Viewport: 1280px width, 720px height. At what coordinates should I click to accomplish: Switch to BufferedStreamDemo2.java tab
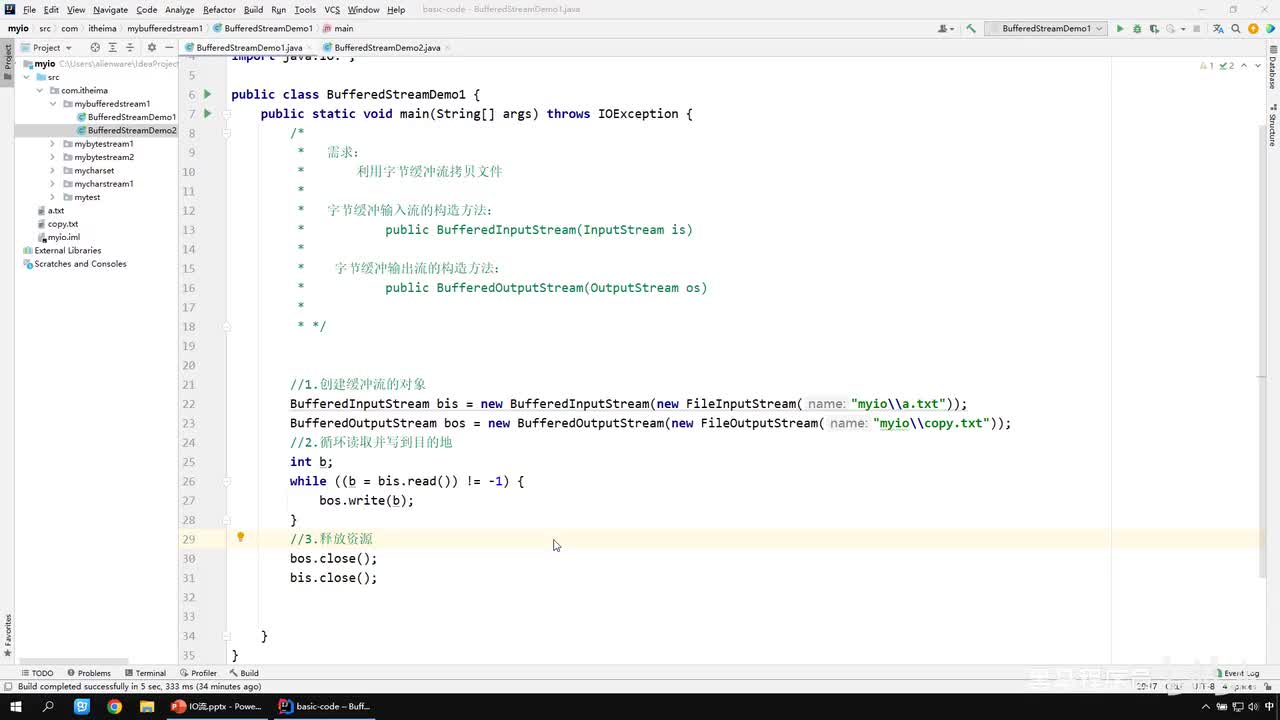pos(387,47)
